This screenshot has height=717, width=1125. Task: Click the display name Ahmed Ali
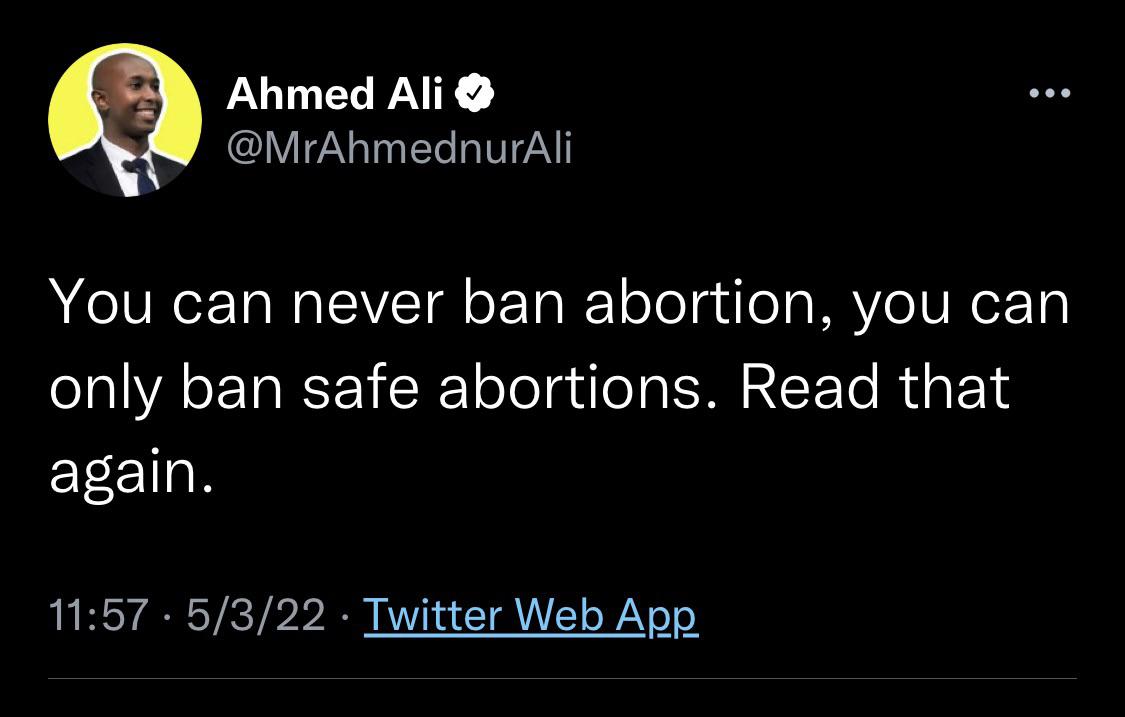335,93
